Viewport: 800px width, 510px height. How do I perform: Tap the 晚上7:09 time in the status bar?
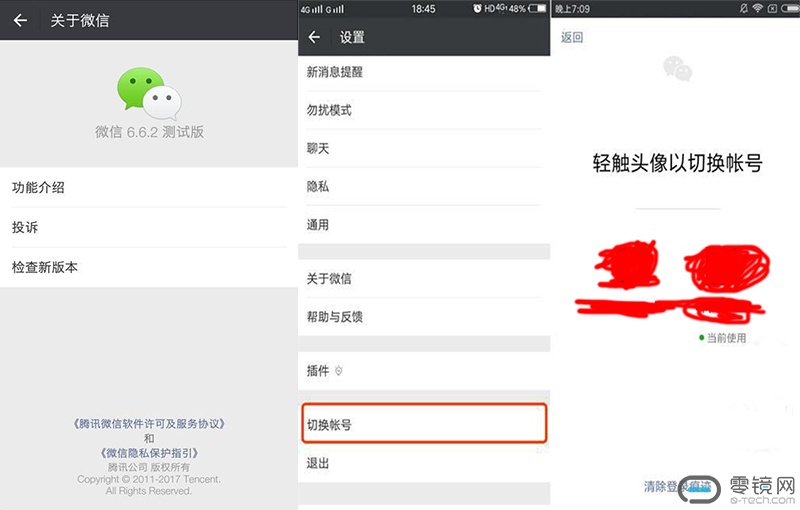click(x=572, y=9)
